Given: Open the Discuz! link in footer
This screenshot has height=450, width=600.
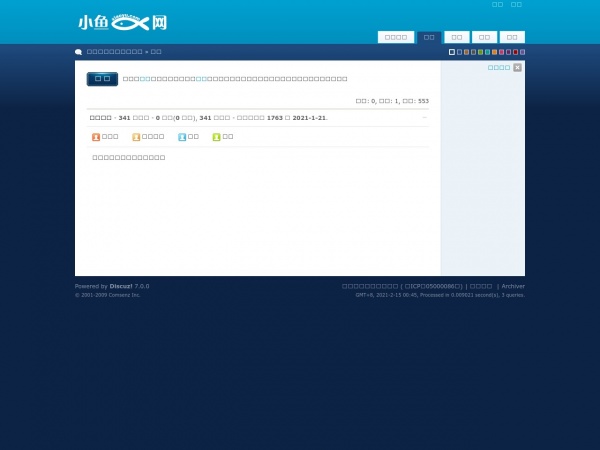Looking at the screenshot, I should click(x=120, y=286).
